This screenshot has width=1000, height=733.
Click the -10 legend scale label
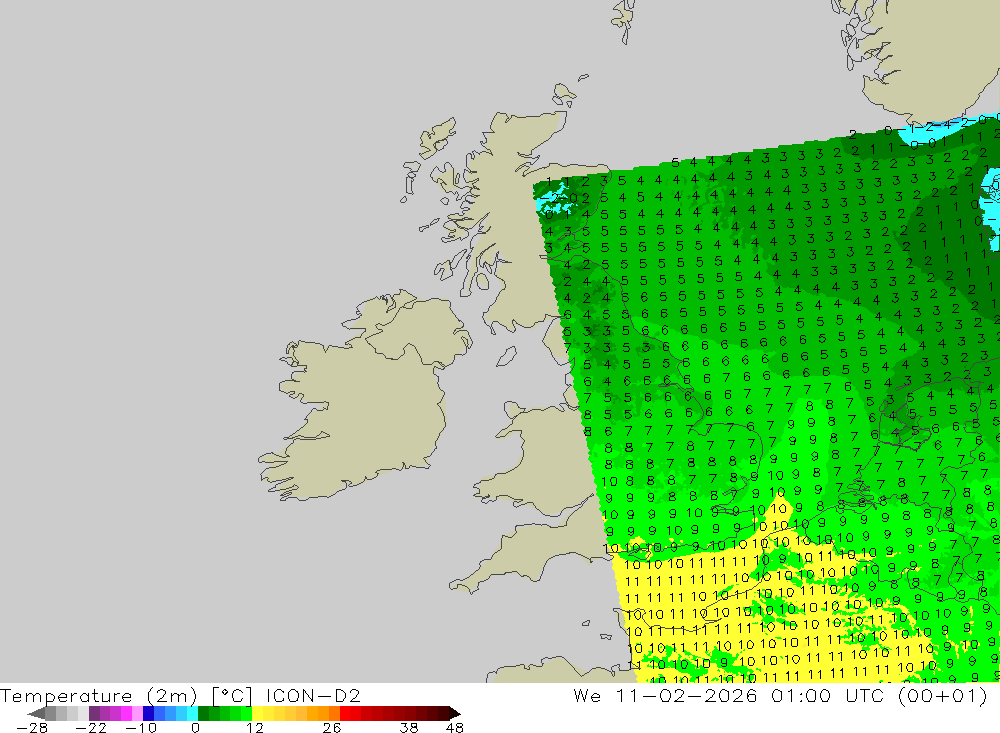[141, 728]
